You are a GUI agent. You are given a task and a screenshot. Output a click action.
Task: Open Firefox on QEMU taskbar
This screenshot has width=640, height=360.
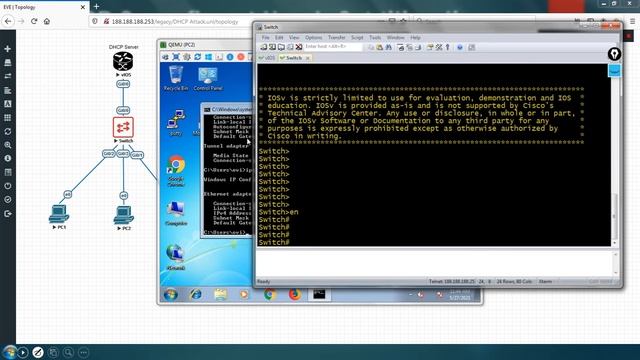click(294, 294)
